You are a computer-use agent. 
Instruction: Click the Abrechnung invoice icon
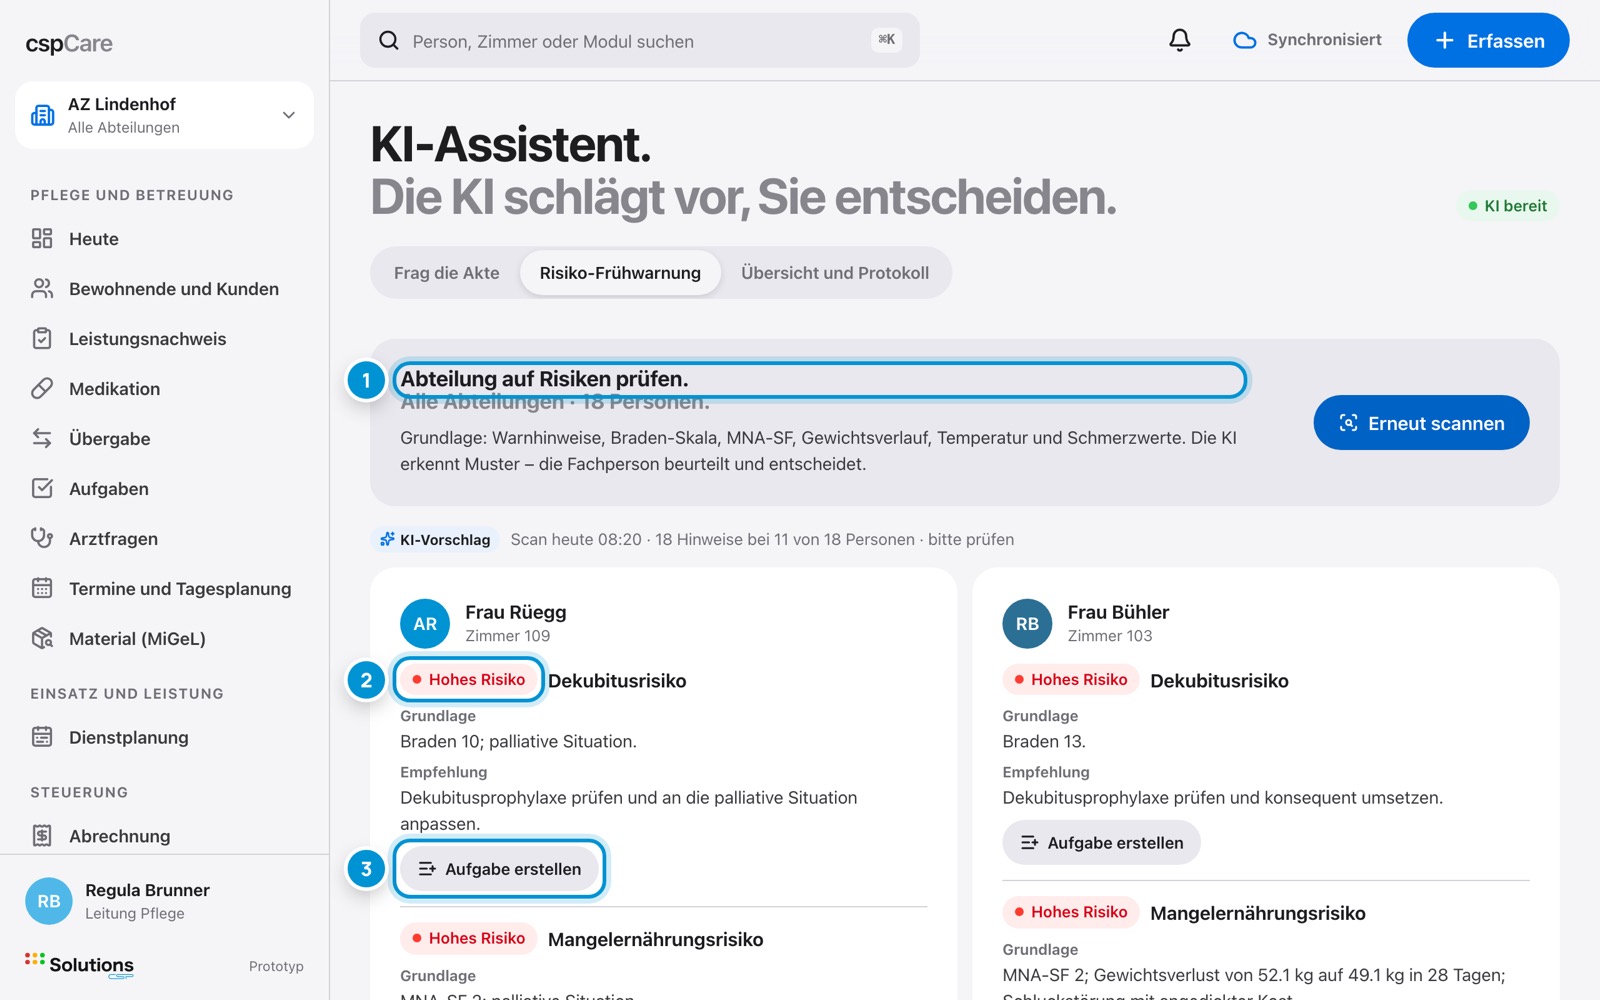click(x=42, y=835)
